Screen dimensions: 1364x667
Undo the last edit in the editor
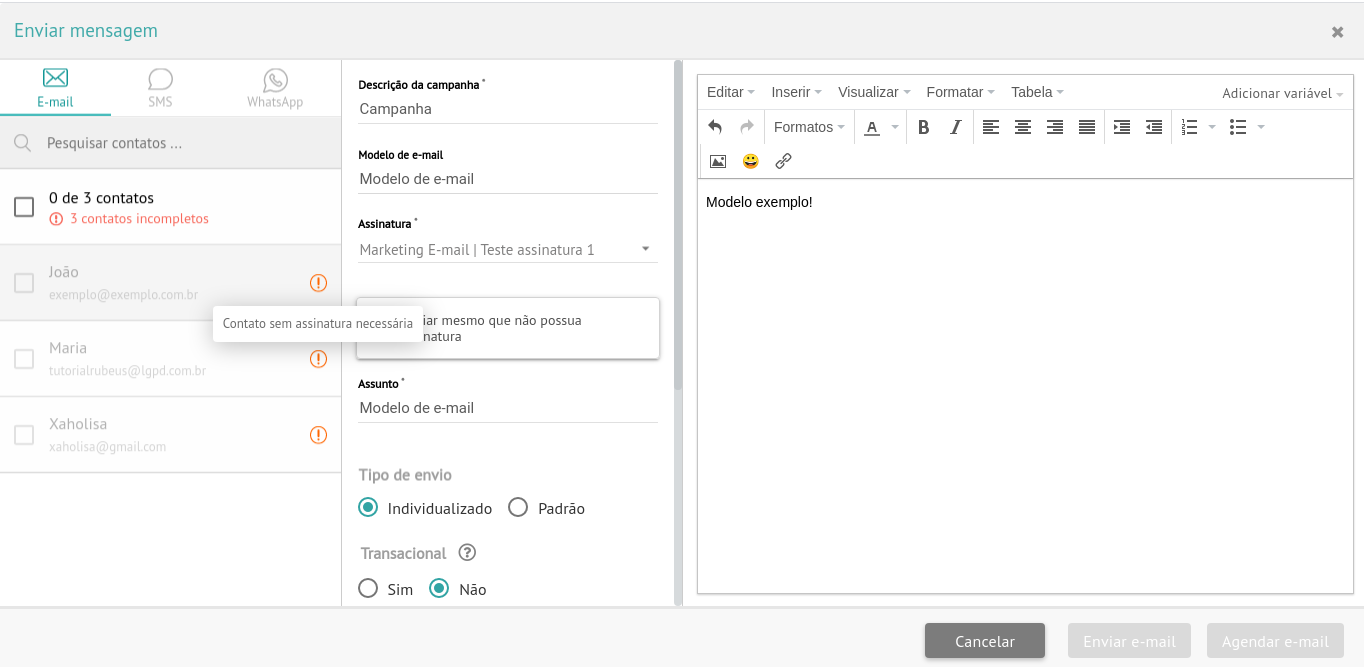tap(715, 127)
